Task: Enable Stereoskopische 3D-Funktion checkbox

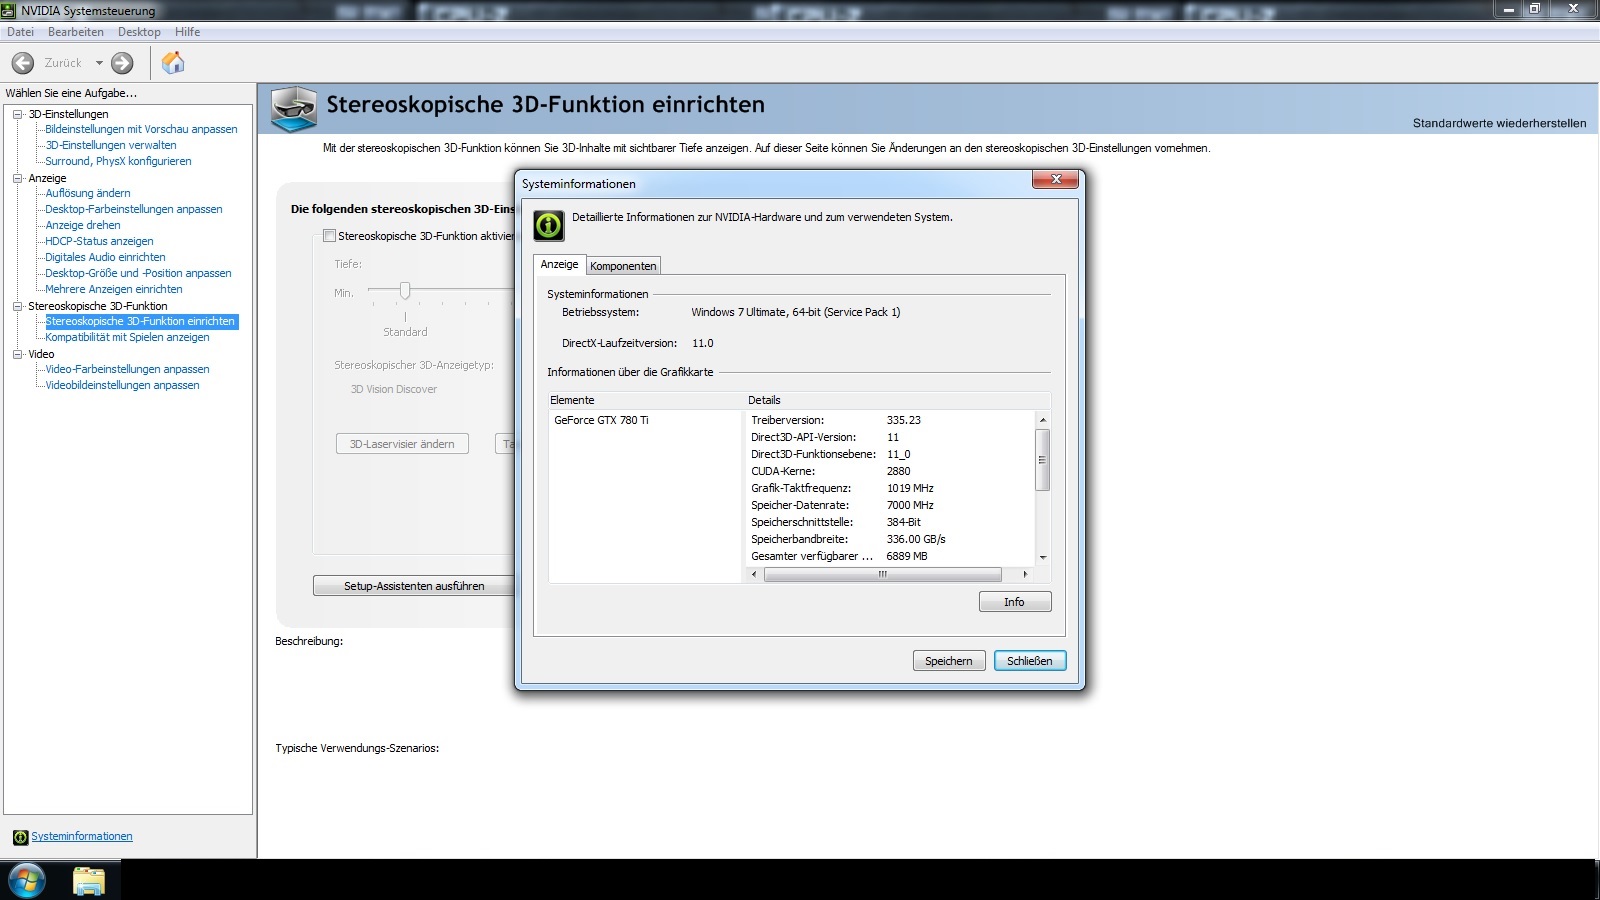Action: click(x=329, y=236)
